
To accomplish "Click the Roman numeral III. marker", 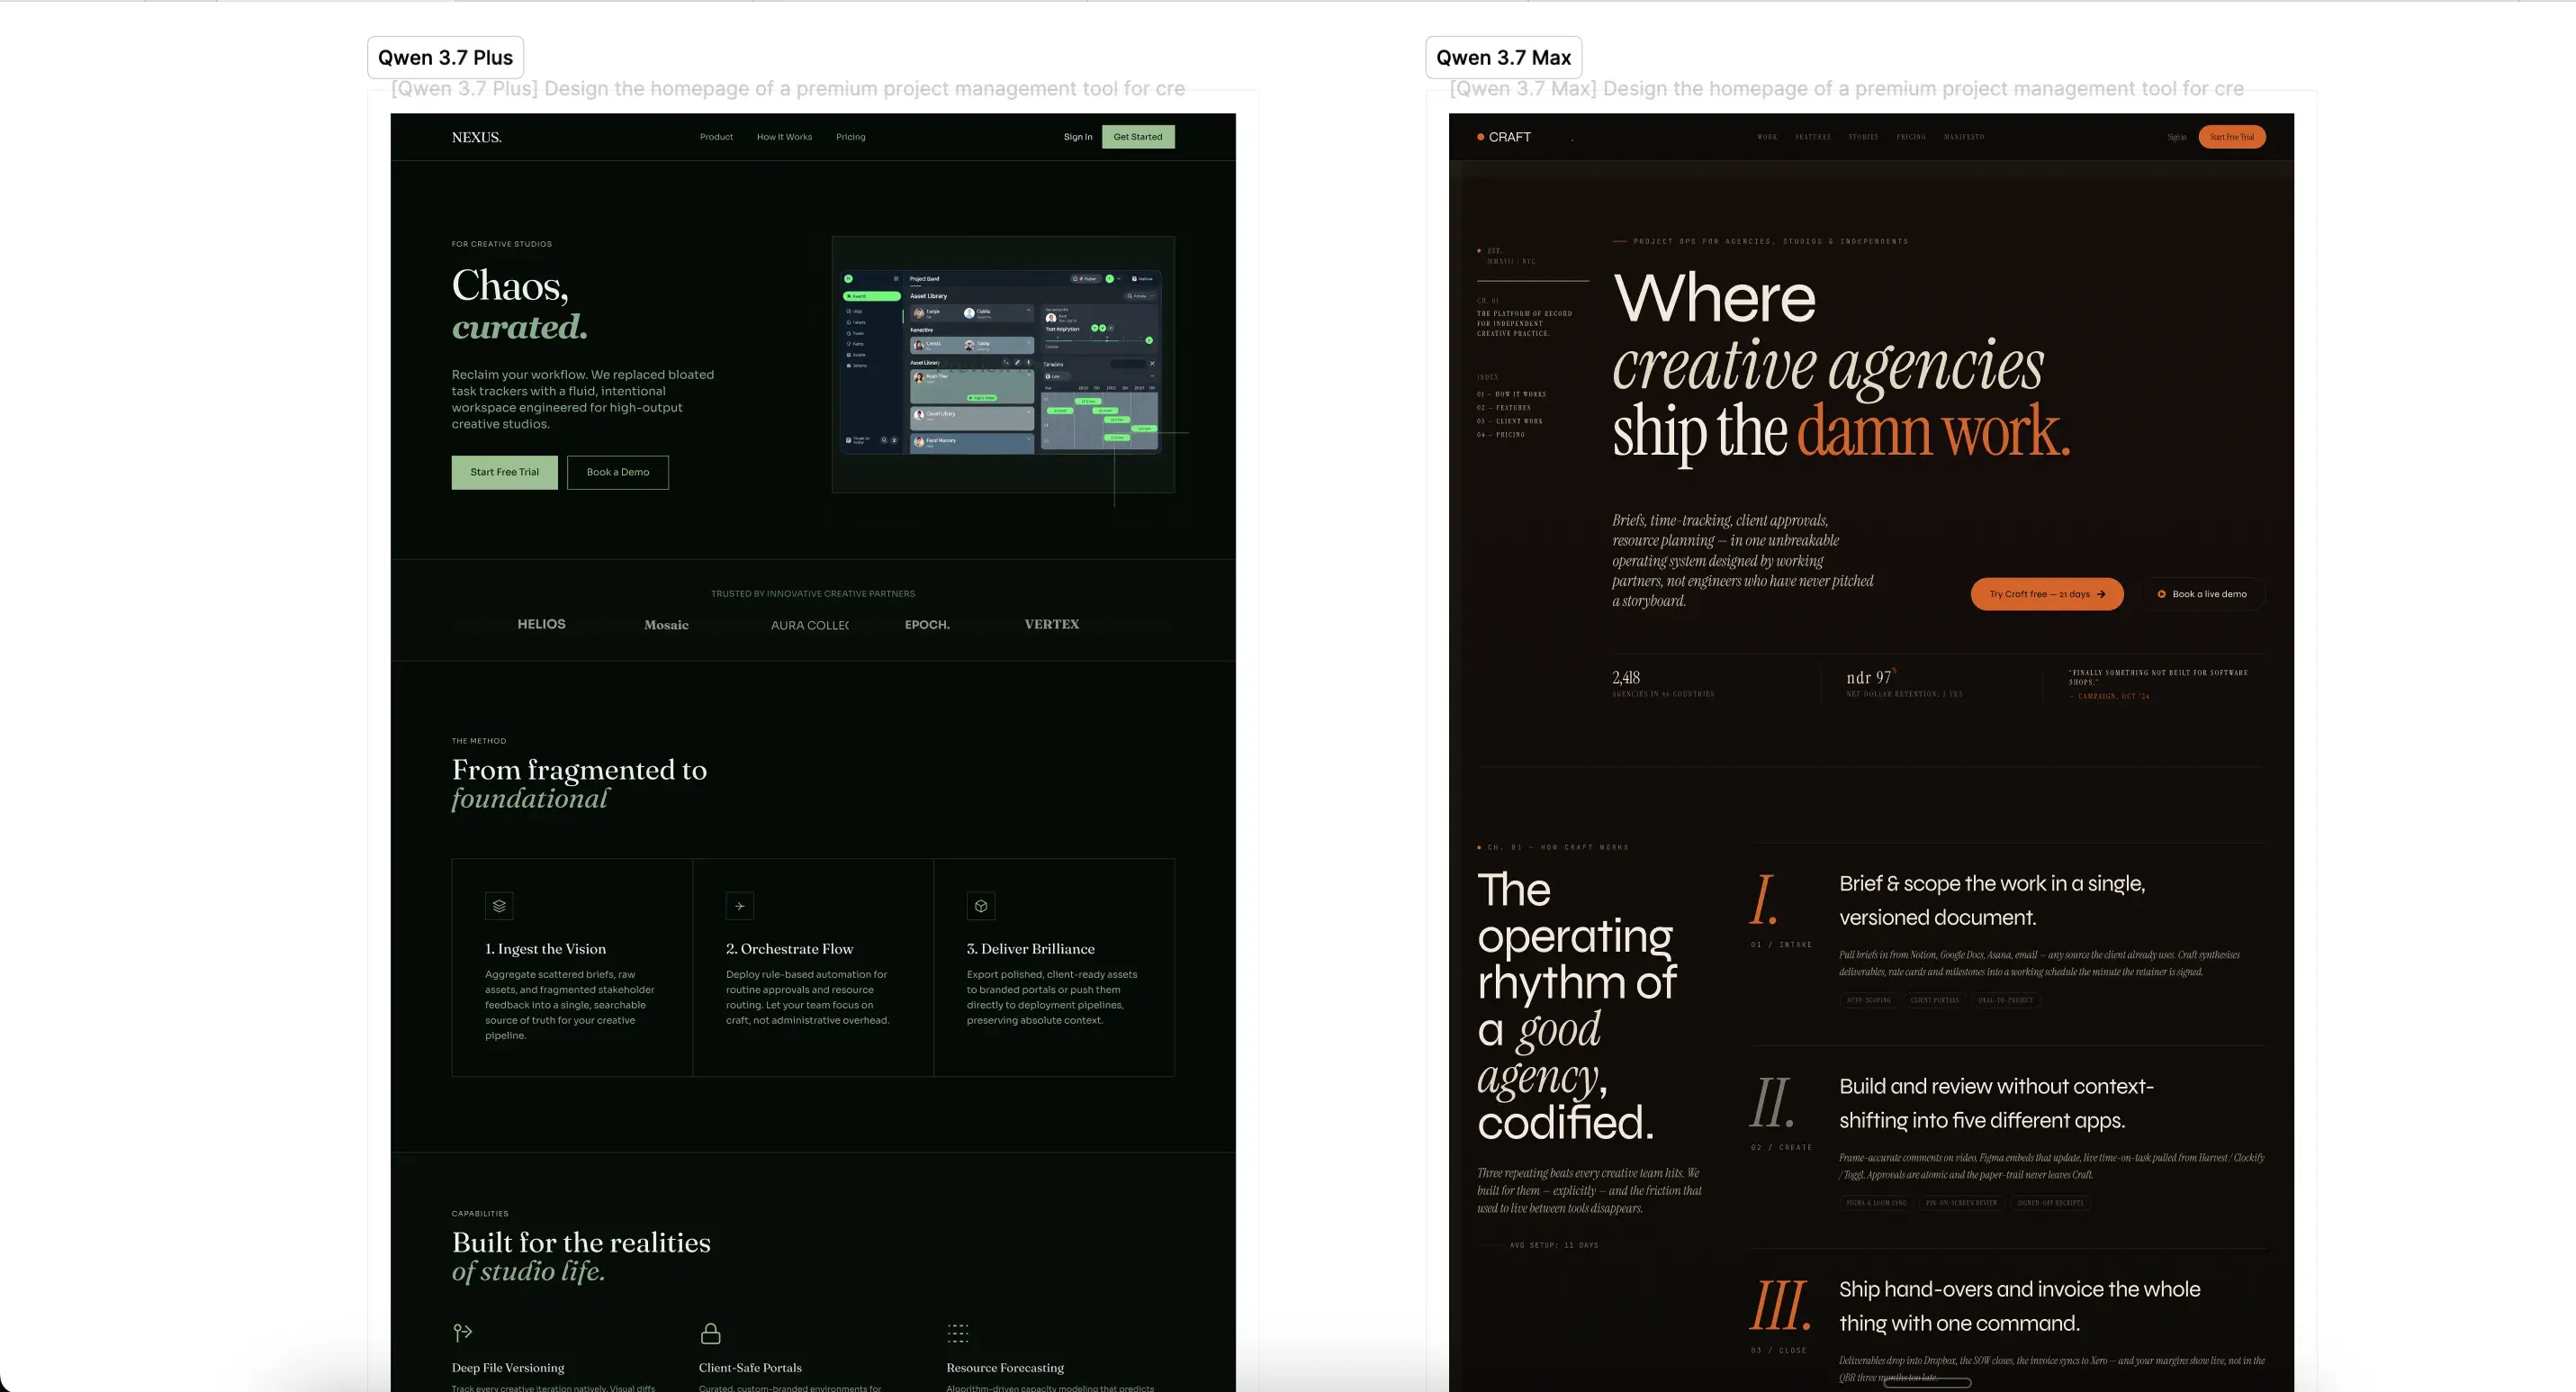I will 1780,1305.
